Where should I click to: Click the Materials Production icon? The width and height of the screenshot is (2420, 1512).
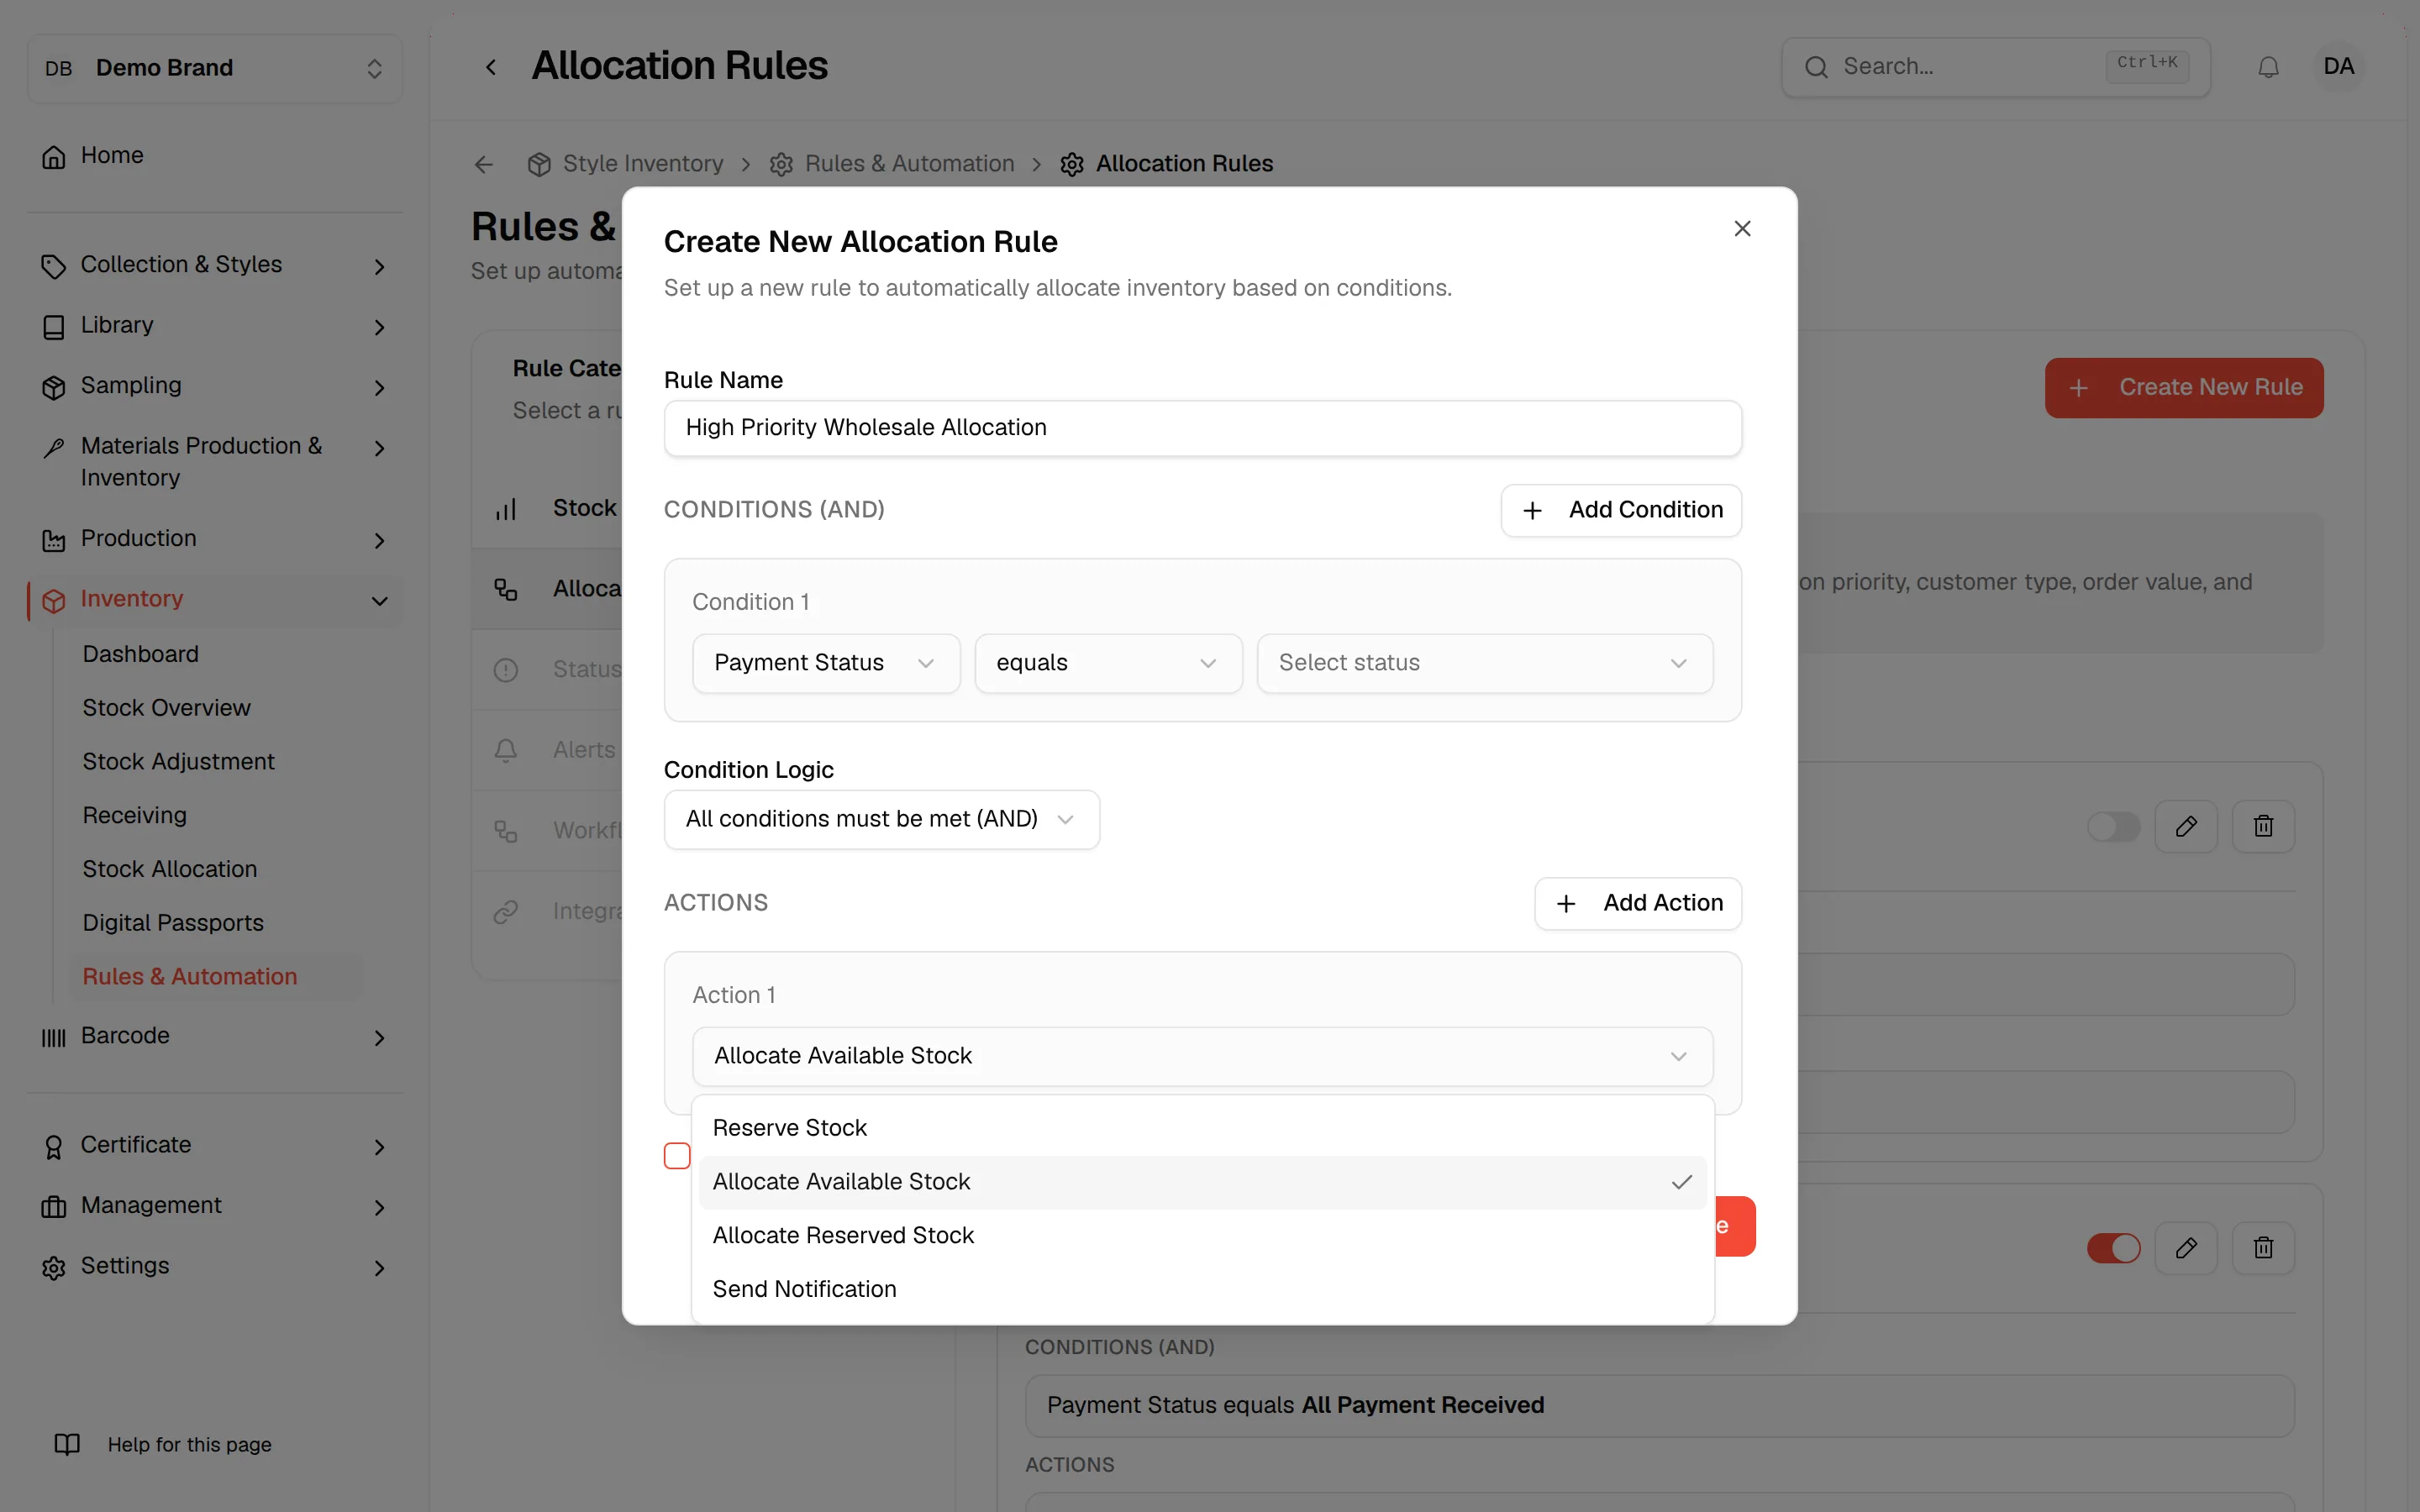[54, 447]
